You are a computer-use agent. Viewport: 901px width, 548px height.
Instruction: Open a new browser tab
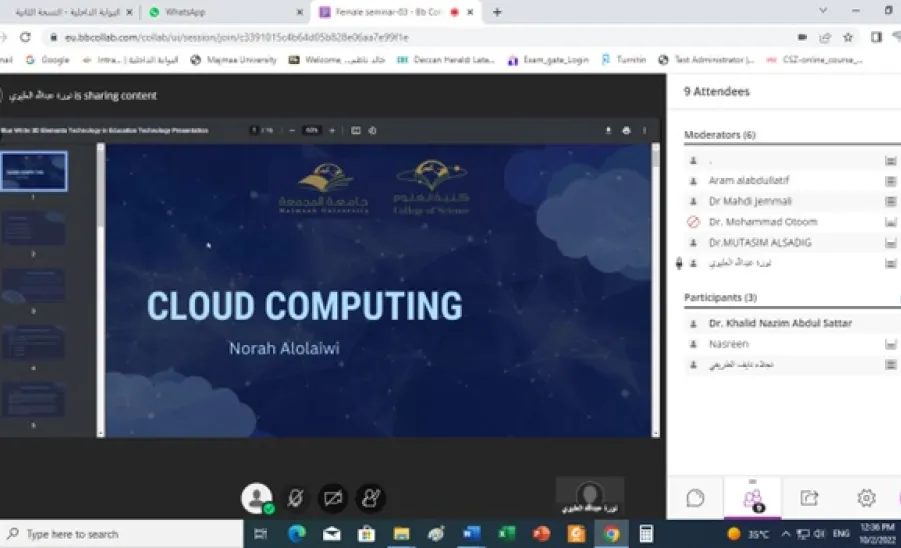(497, 12)
